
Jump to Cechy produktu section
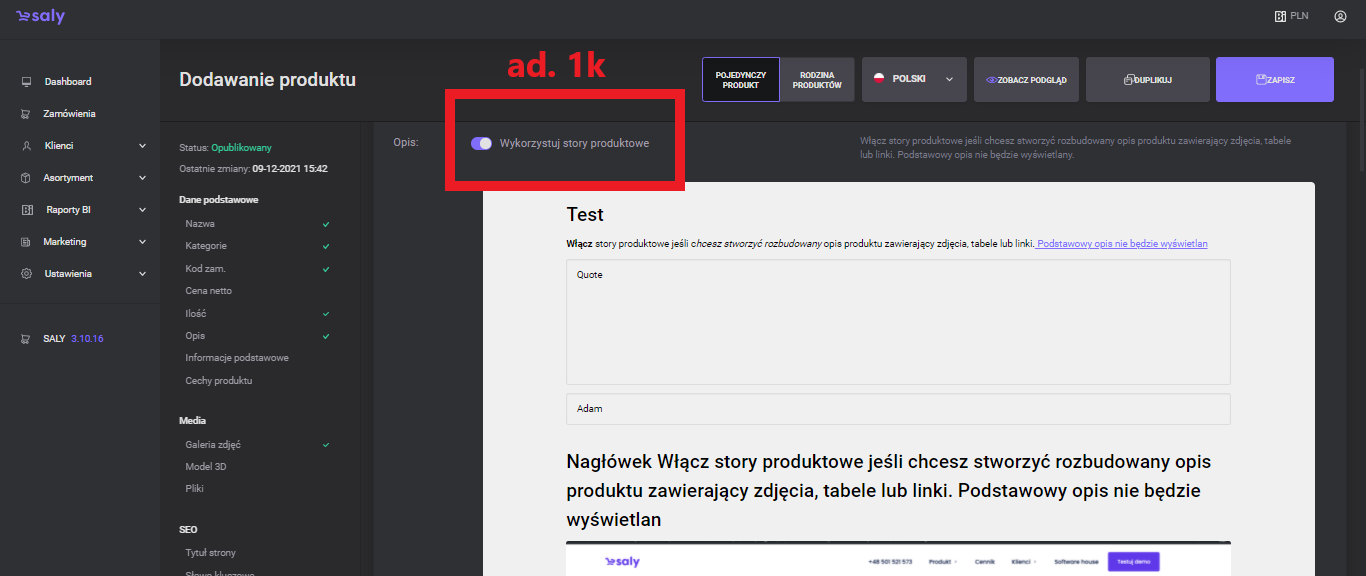point(218,381)
